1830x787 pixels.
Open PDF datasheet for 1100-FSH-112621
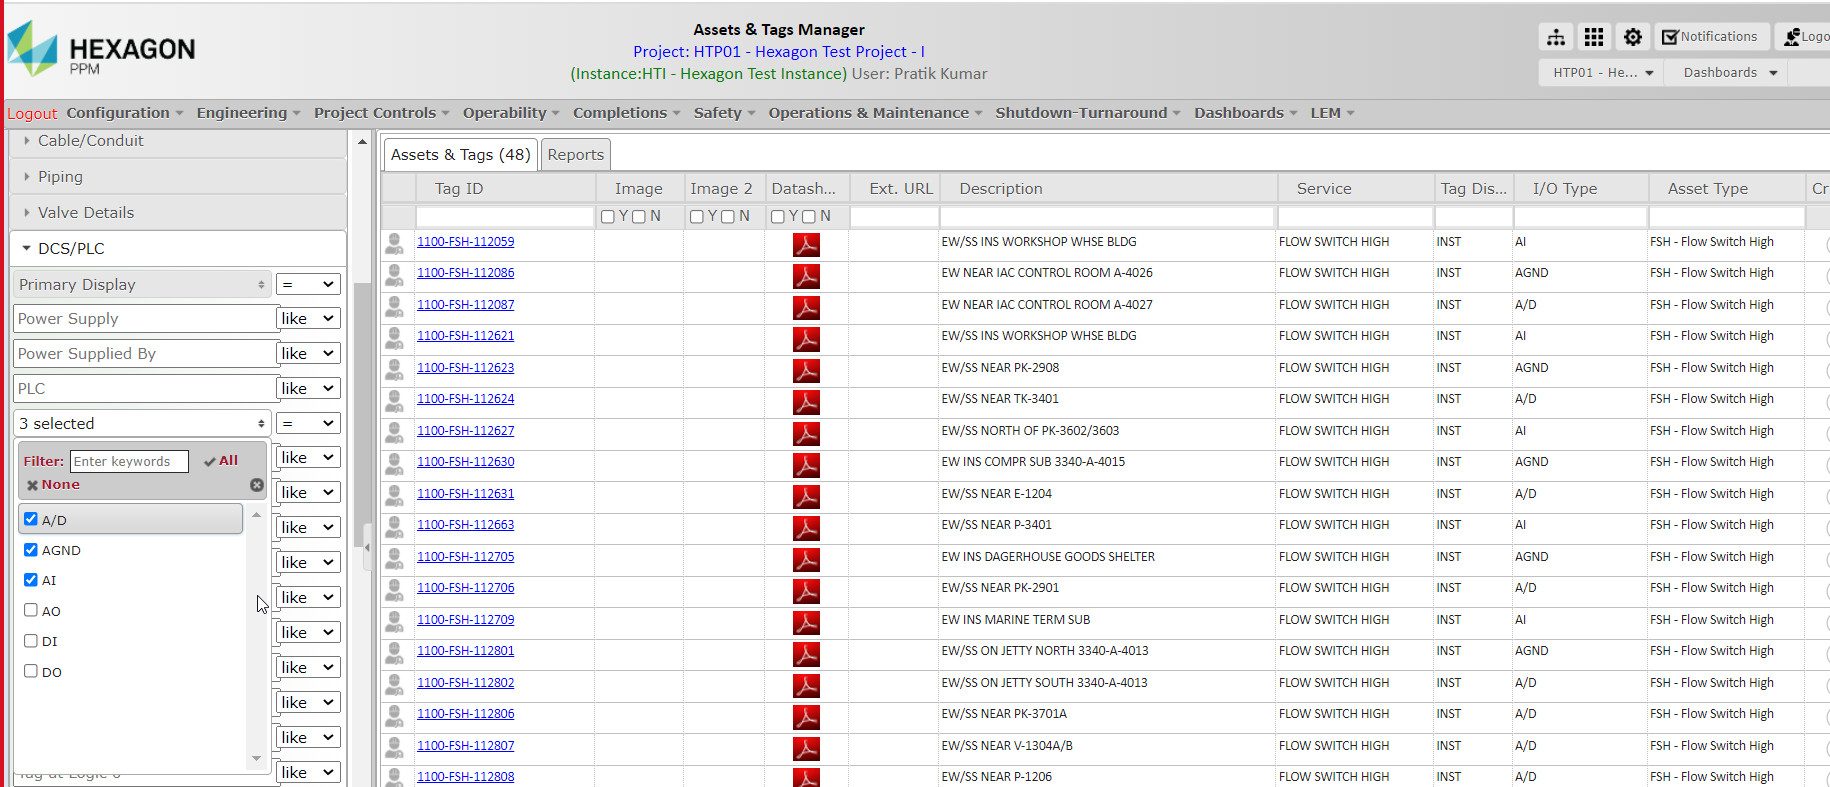pos(806,339)
